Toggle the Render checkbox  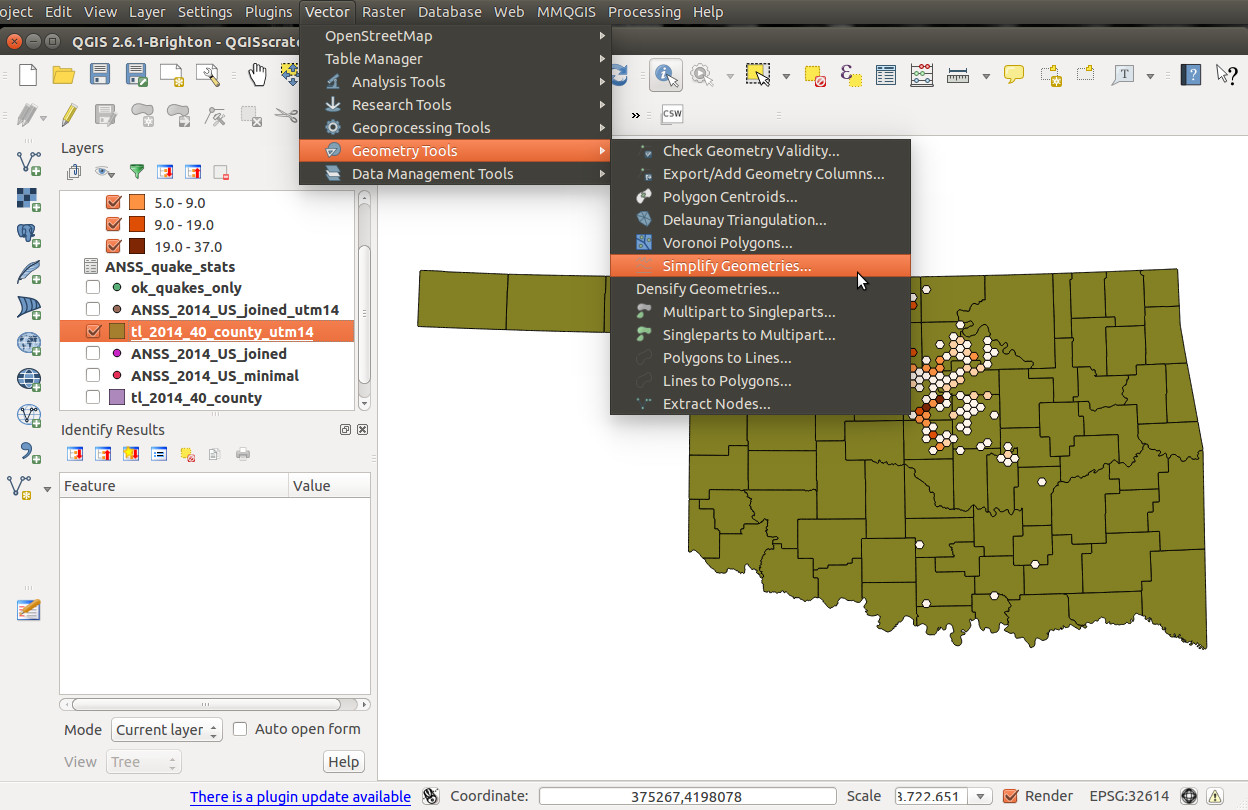pos(1010,796)
